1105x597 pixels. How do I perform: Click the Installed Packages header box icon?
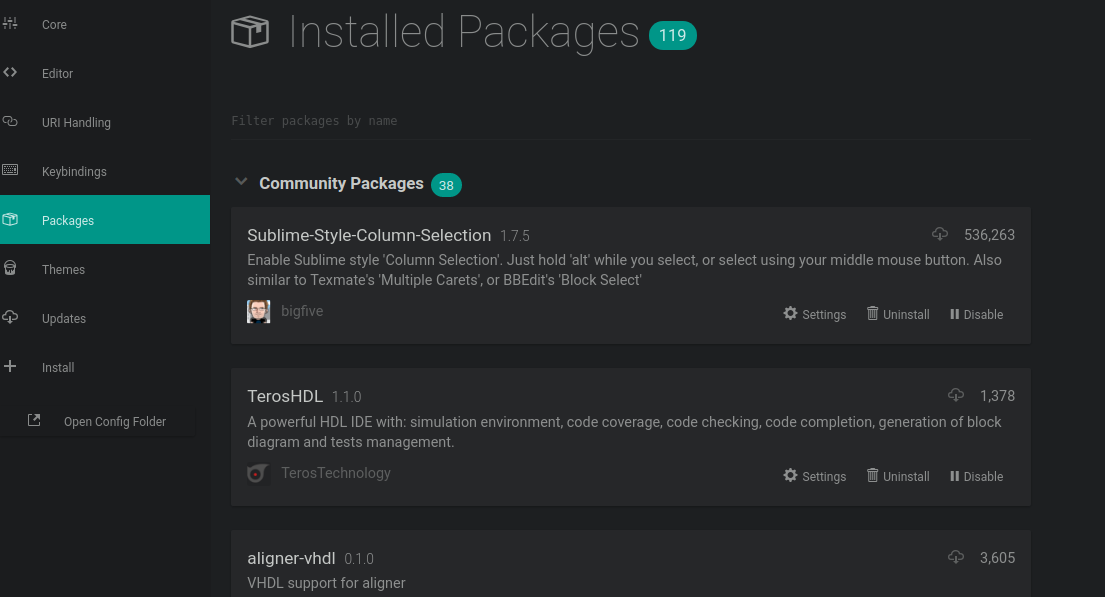(250, 32)
